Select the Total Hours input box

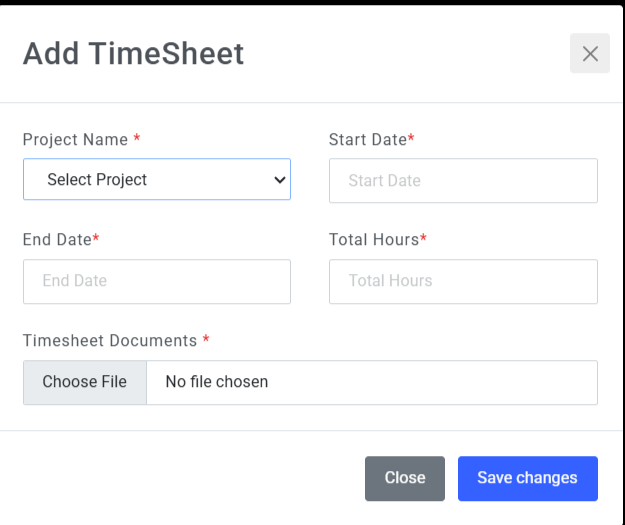pyautogui.click(x=463, y=281)
